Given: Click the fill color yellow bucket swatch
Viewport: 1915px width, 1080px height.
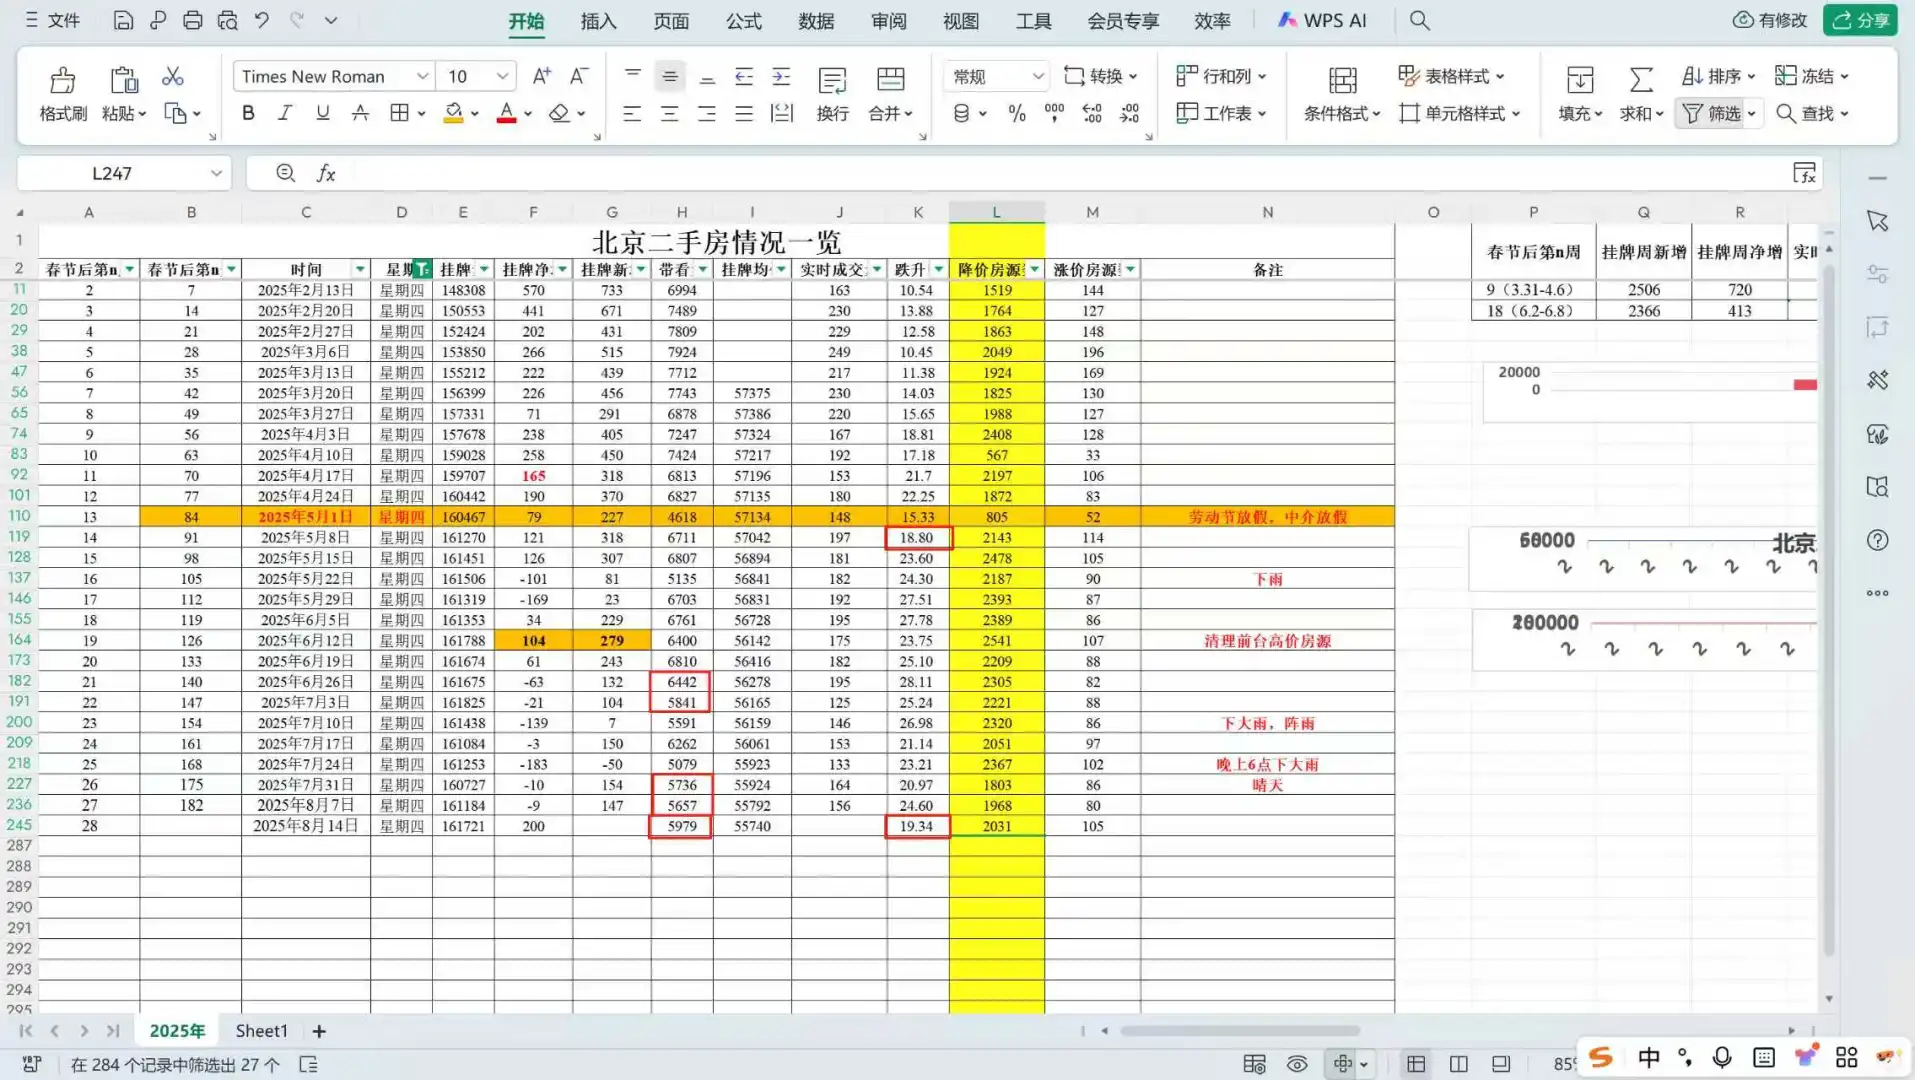Looking at the screenshot, I should coord(453,113).
